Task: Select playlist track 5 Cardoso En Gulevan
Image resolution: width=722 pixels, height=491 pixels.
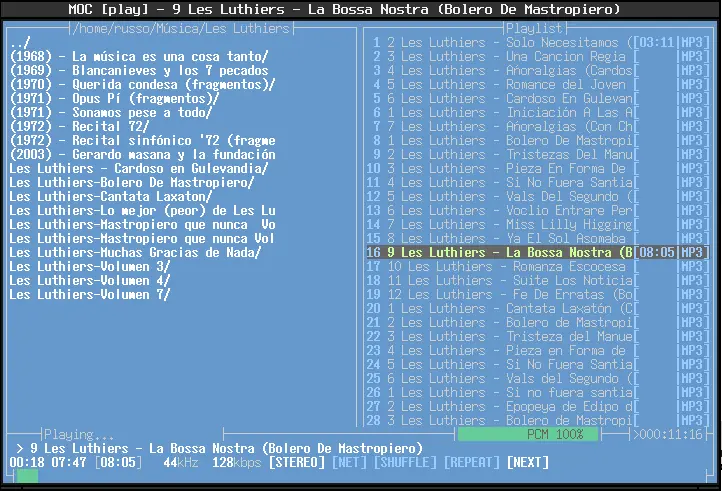Action: pyautogui.click(x=537, y=98)
